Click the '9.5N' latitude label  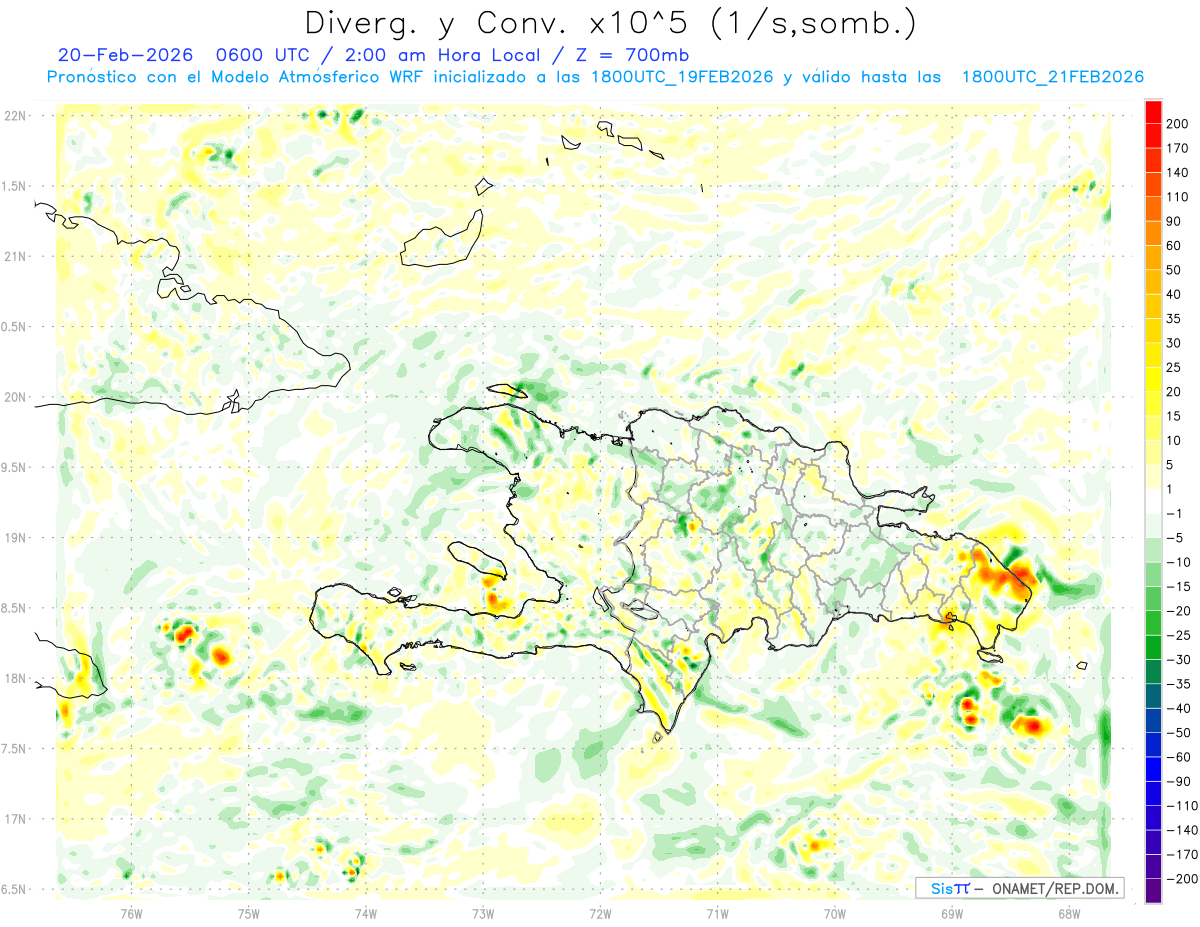tap(15, 468)
